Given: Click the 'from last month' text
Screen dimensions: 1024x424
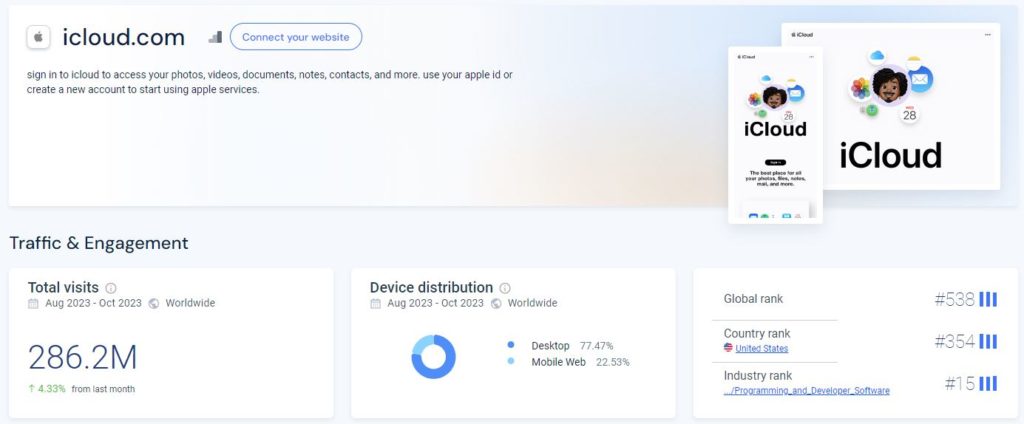Looking at the screenshot, I should point(103,389).
